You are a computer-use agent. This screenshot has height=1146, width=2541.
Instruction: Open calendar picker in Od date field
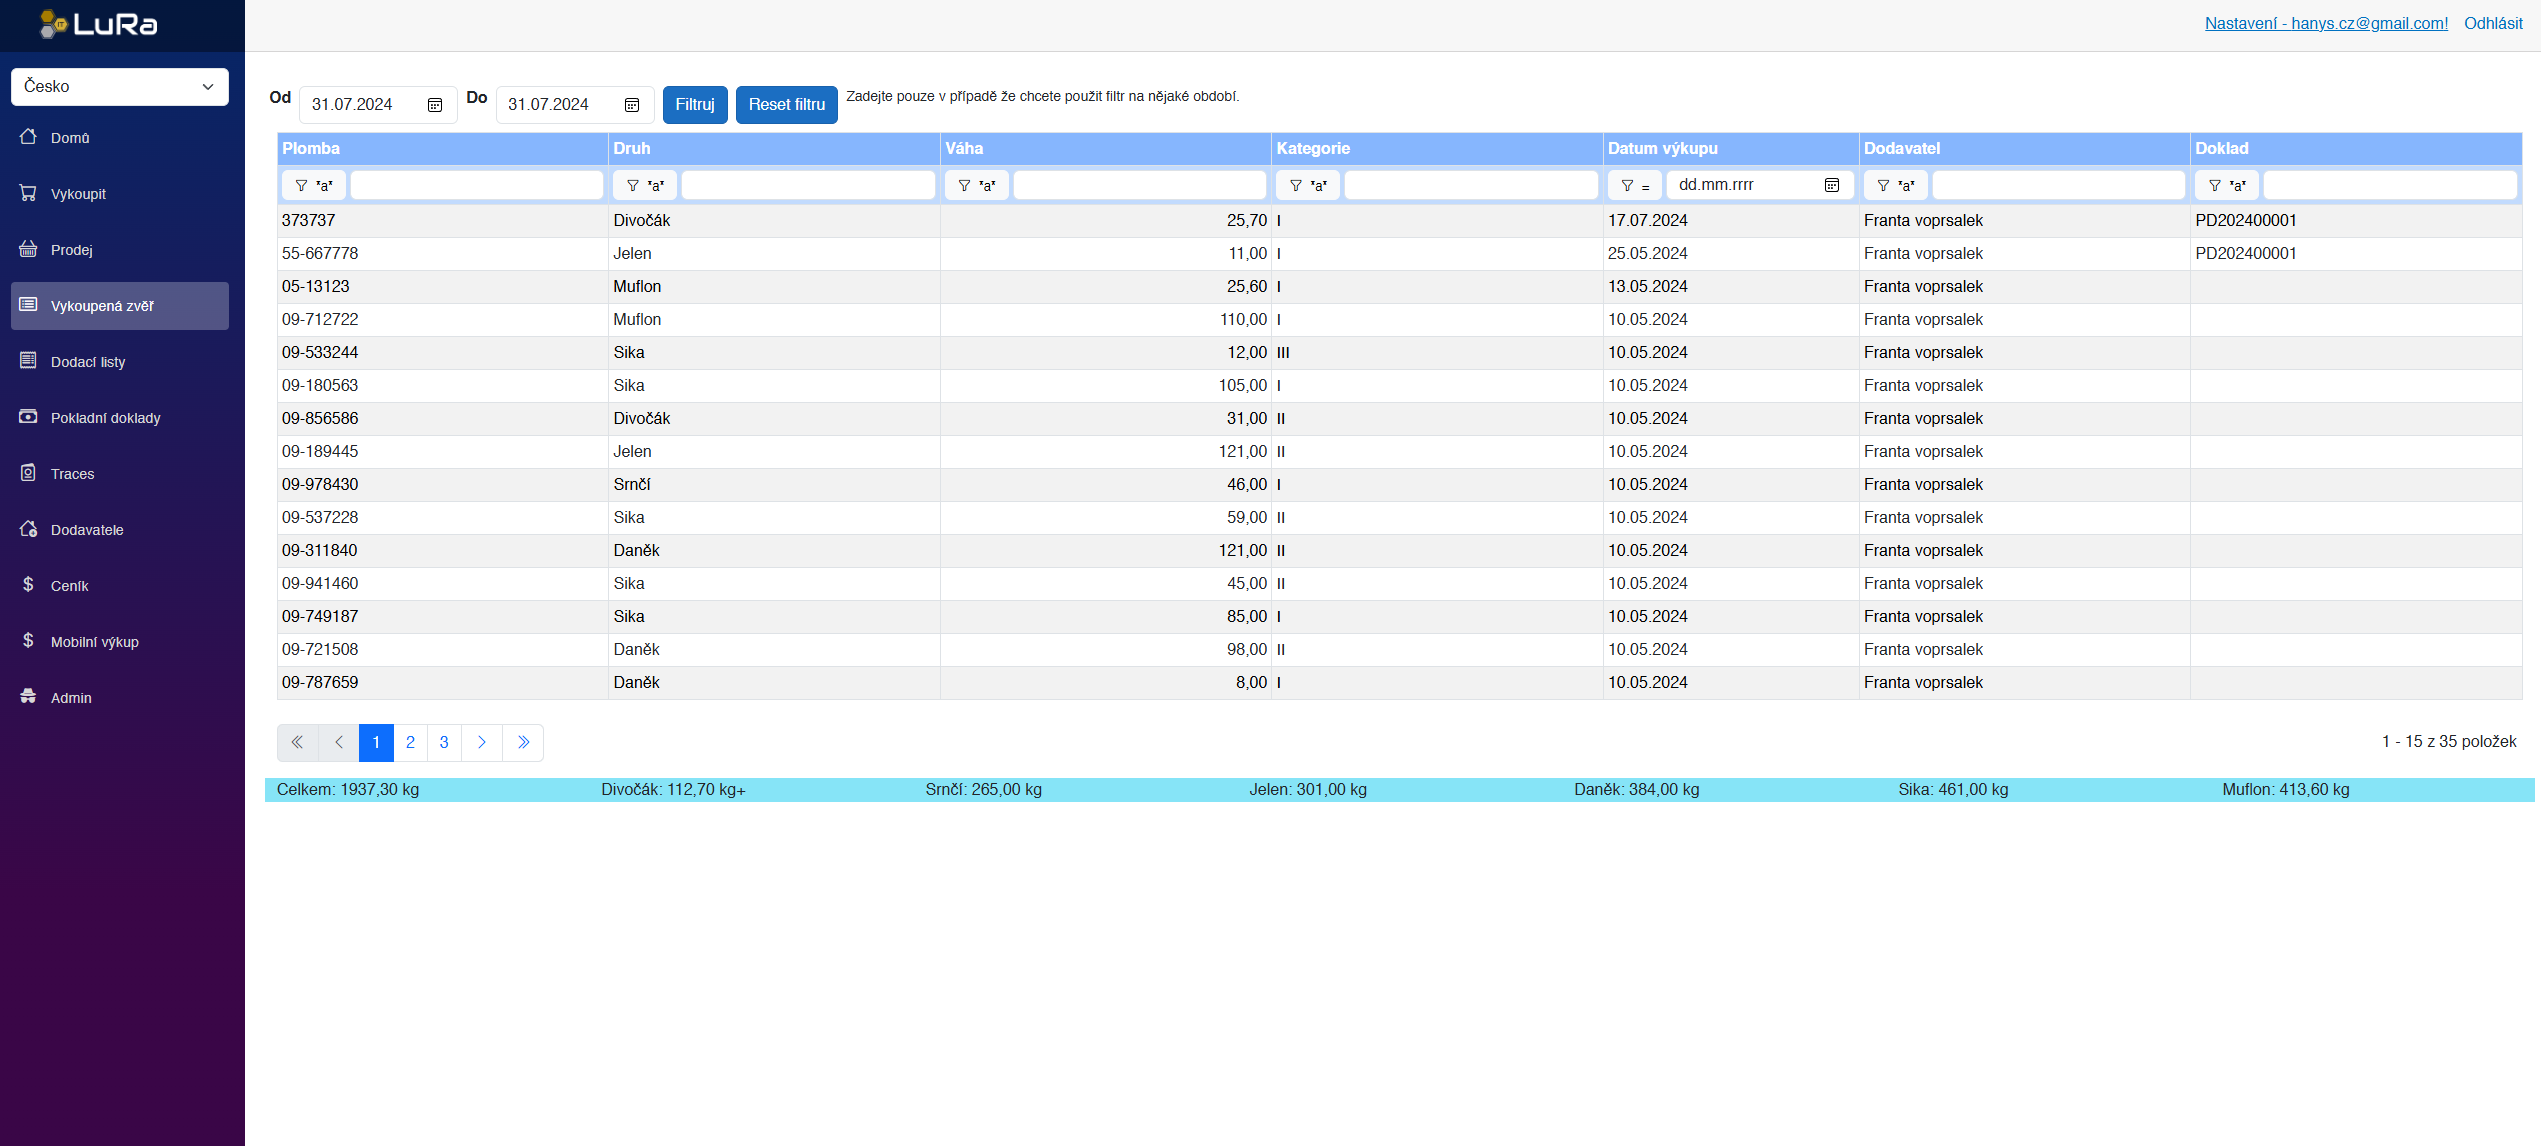435,105
